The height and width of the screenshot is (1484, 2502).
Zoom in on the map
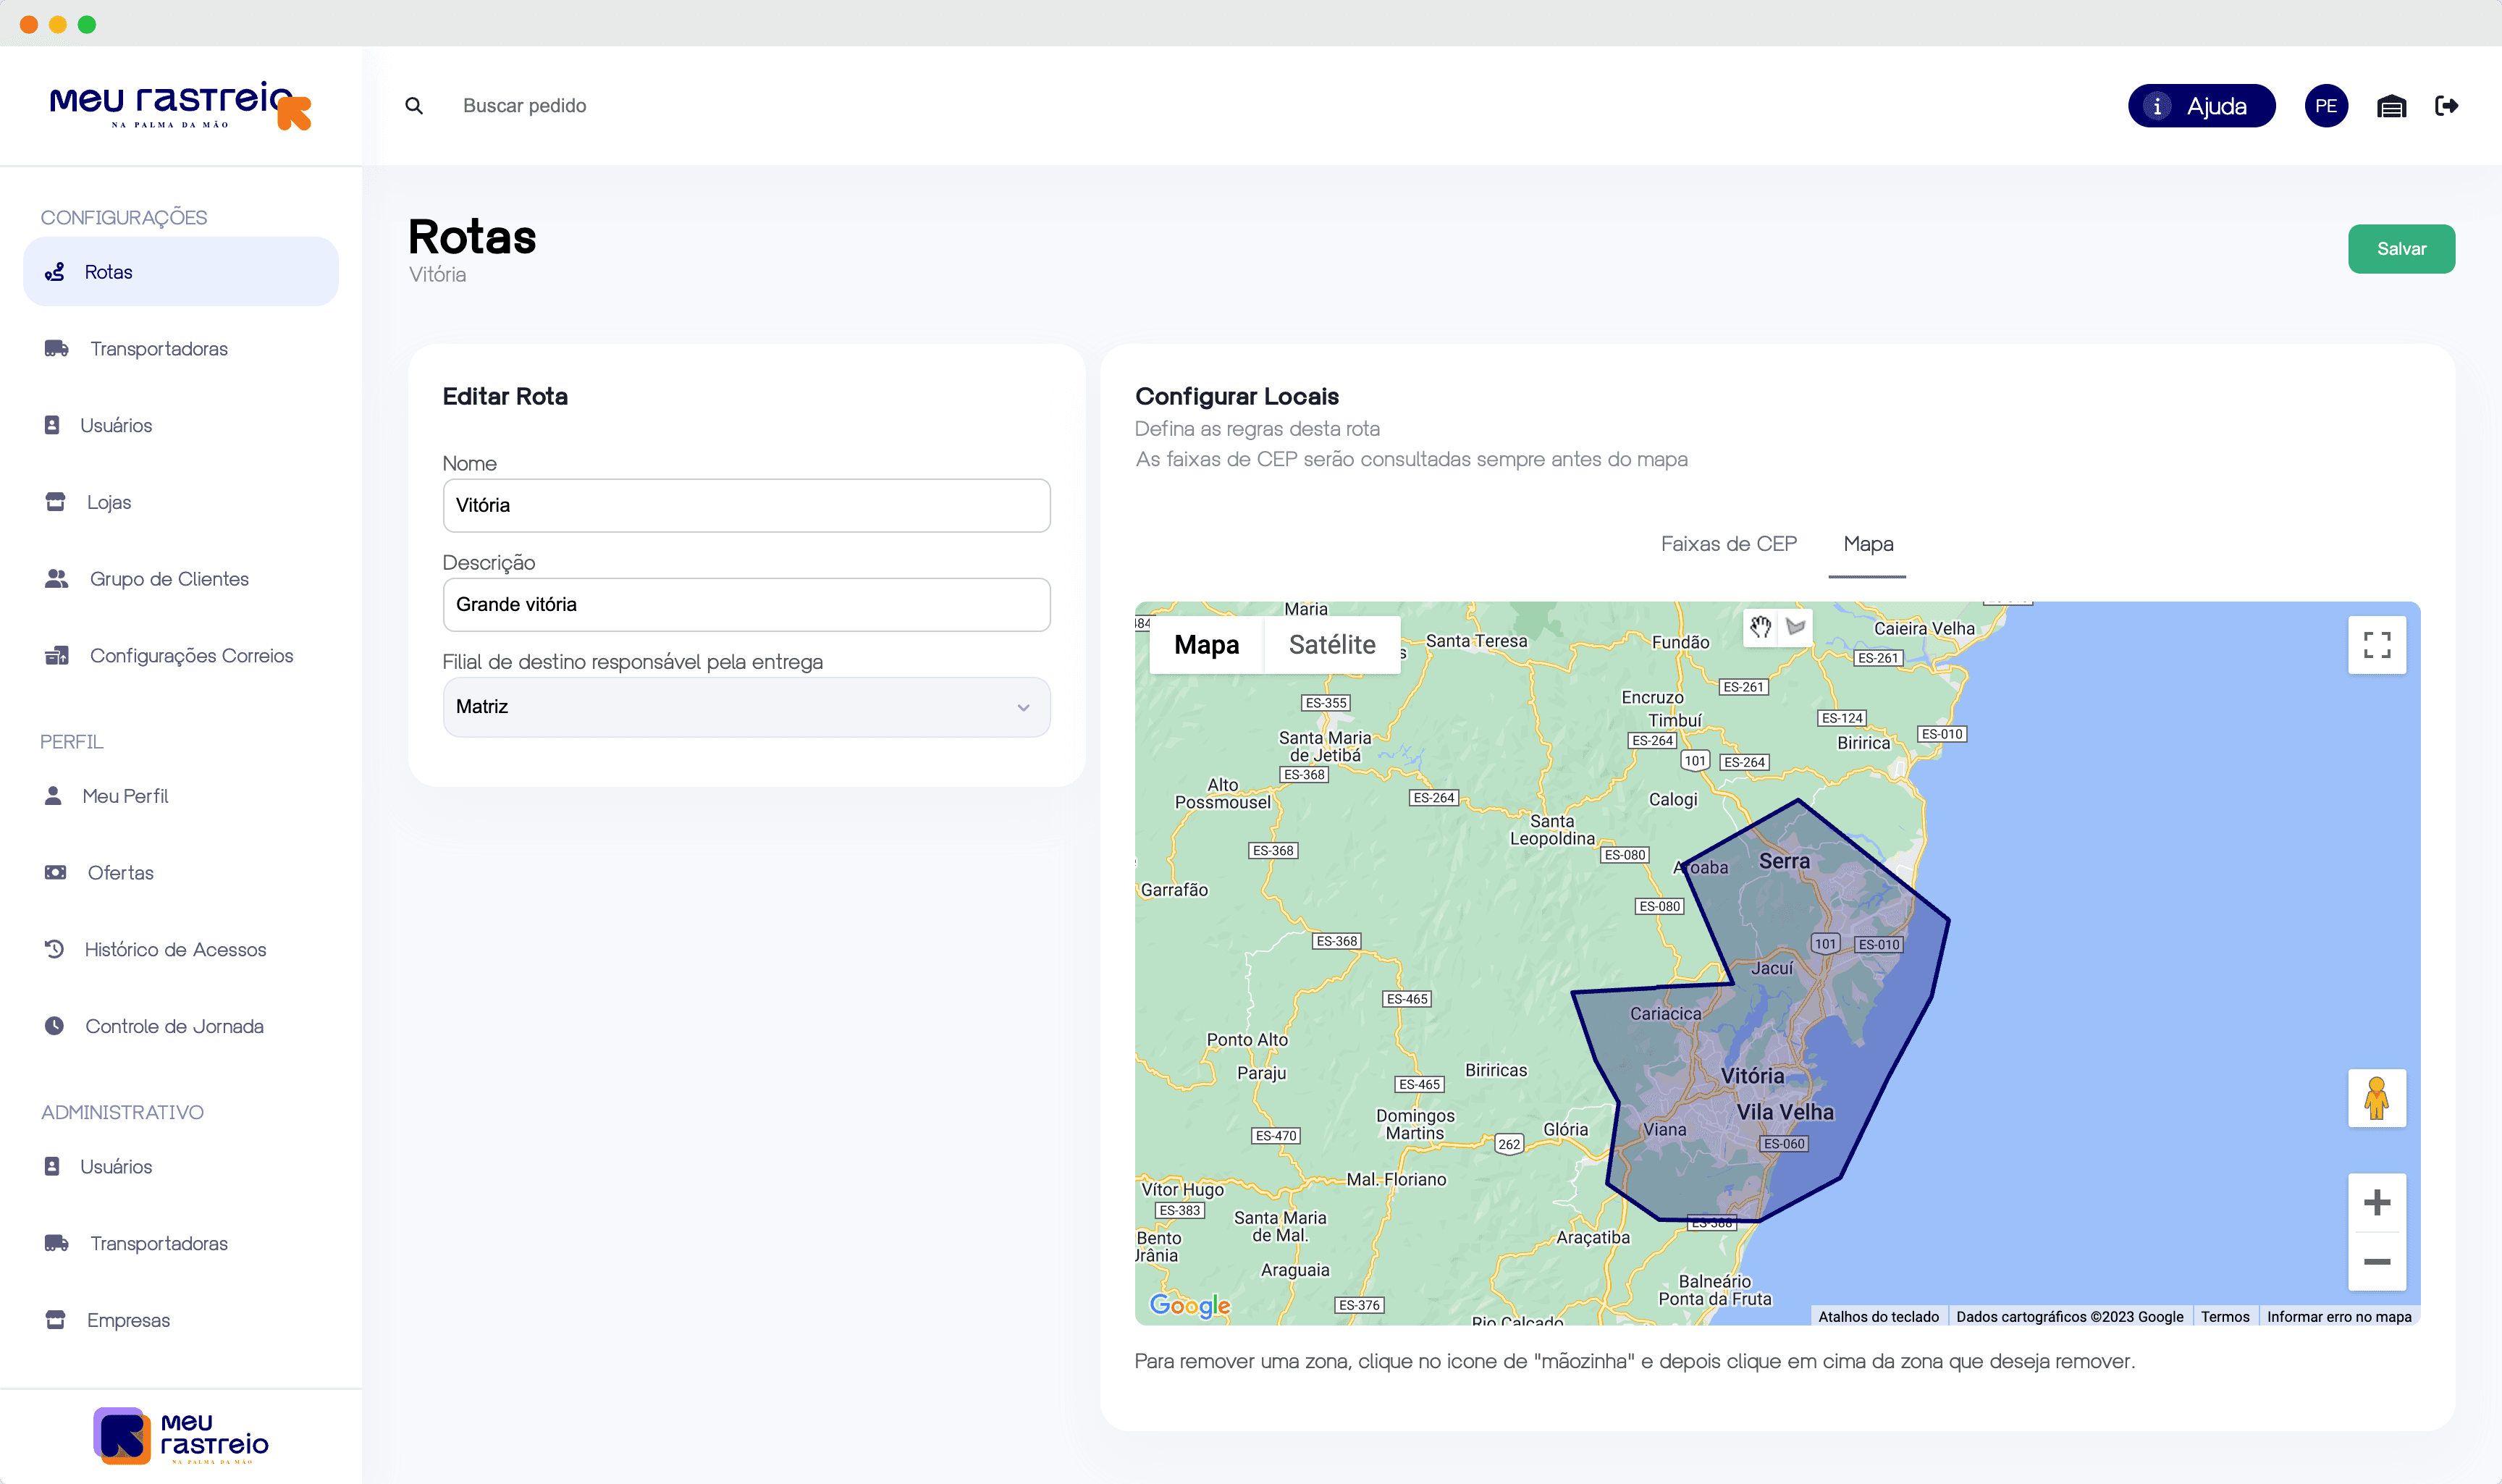coord(2376,1202)
